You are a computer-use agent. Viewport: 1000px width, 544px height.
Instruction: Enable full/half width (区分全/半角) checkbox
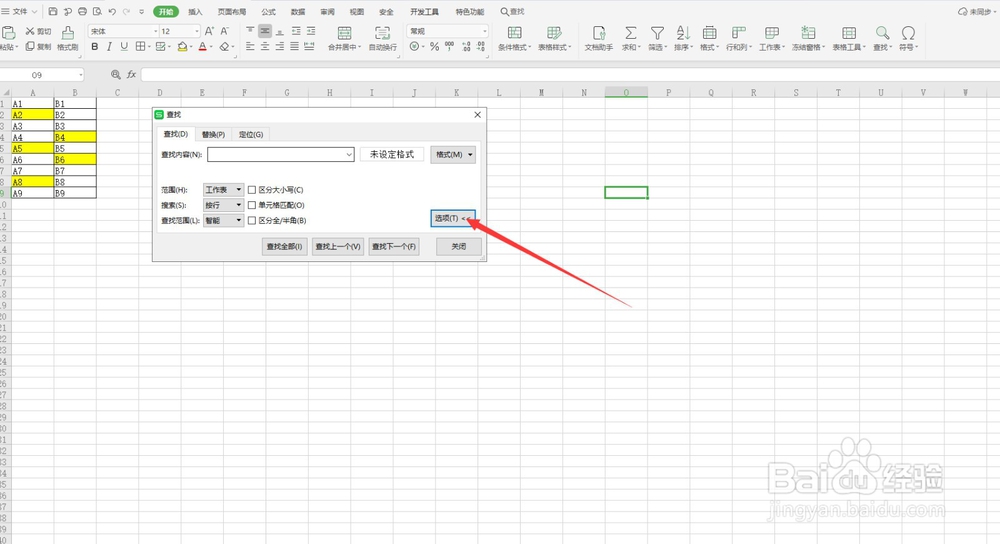(252, 221)
